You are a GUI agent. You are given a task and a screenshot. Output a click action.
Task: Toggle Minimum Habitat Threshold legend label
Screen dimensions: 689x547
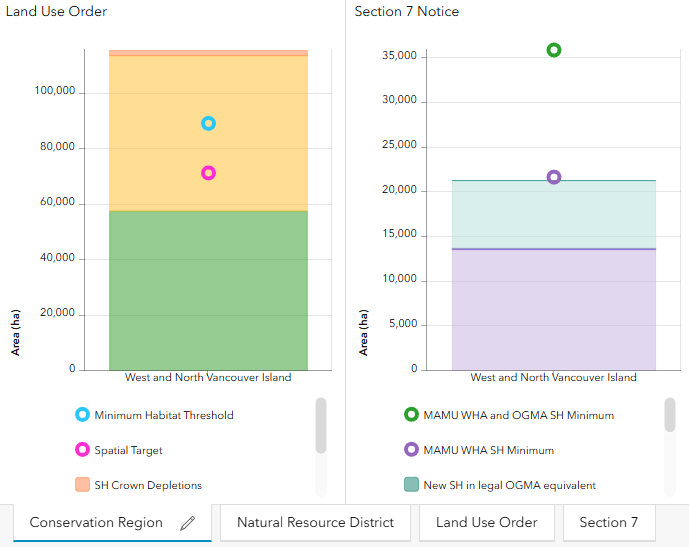click(164, 415)
